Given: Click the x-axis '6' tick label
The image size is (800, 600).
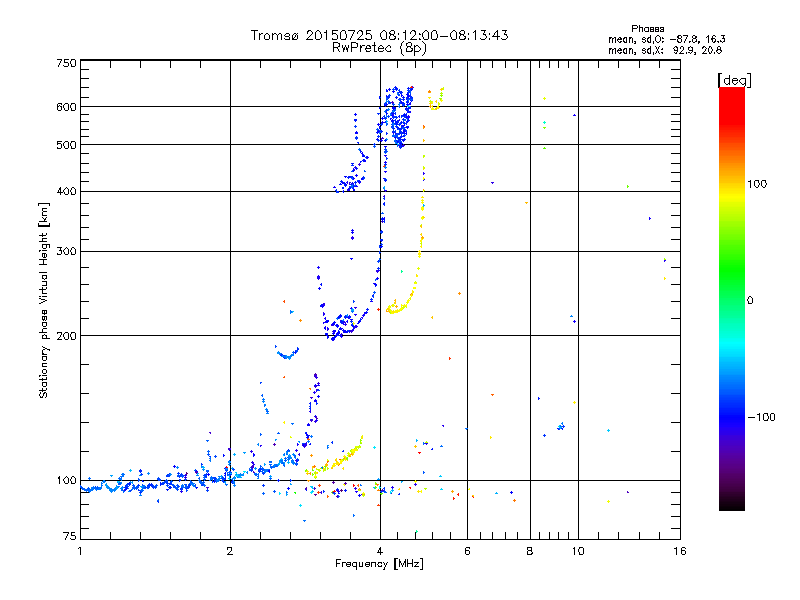Looking at the screenshot, I should tap(467, 551).
